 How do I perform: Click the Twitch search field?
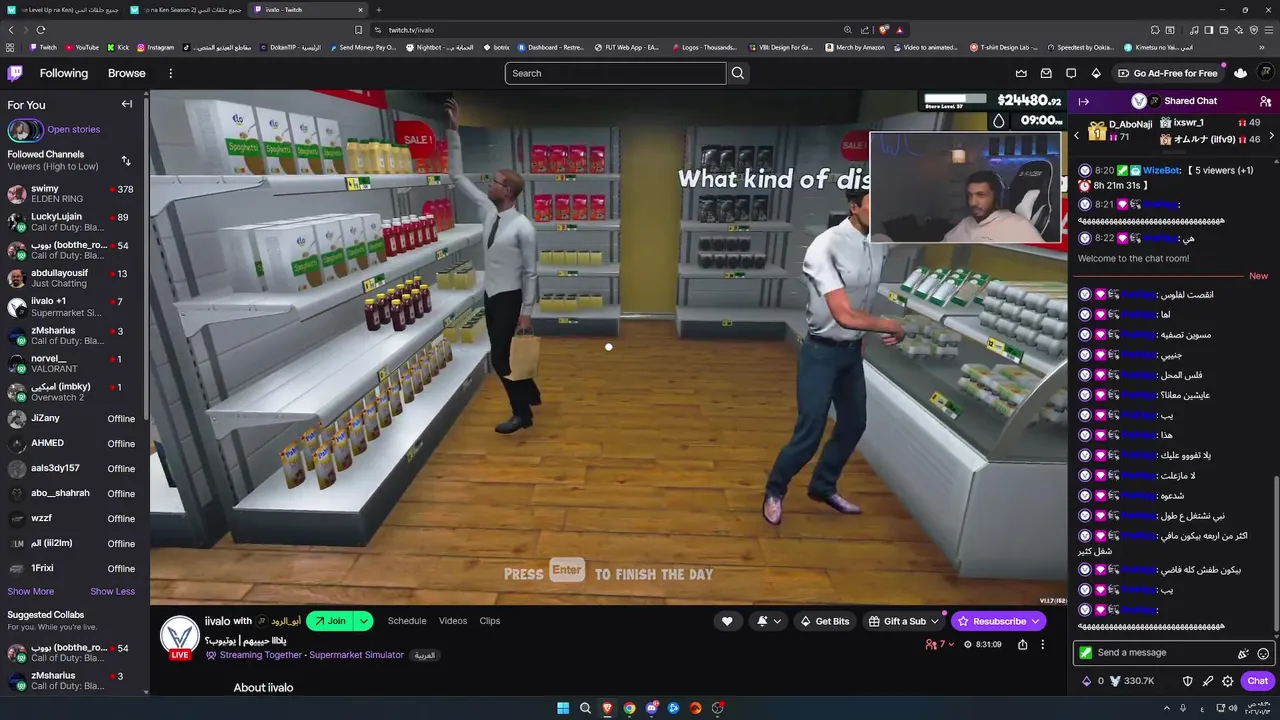(x=615, y=73)
